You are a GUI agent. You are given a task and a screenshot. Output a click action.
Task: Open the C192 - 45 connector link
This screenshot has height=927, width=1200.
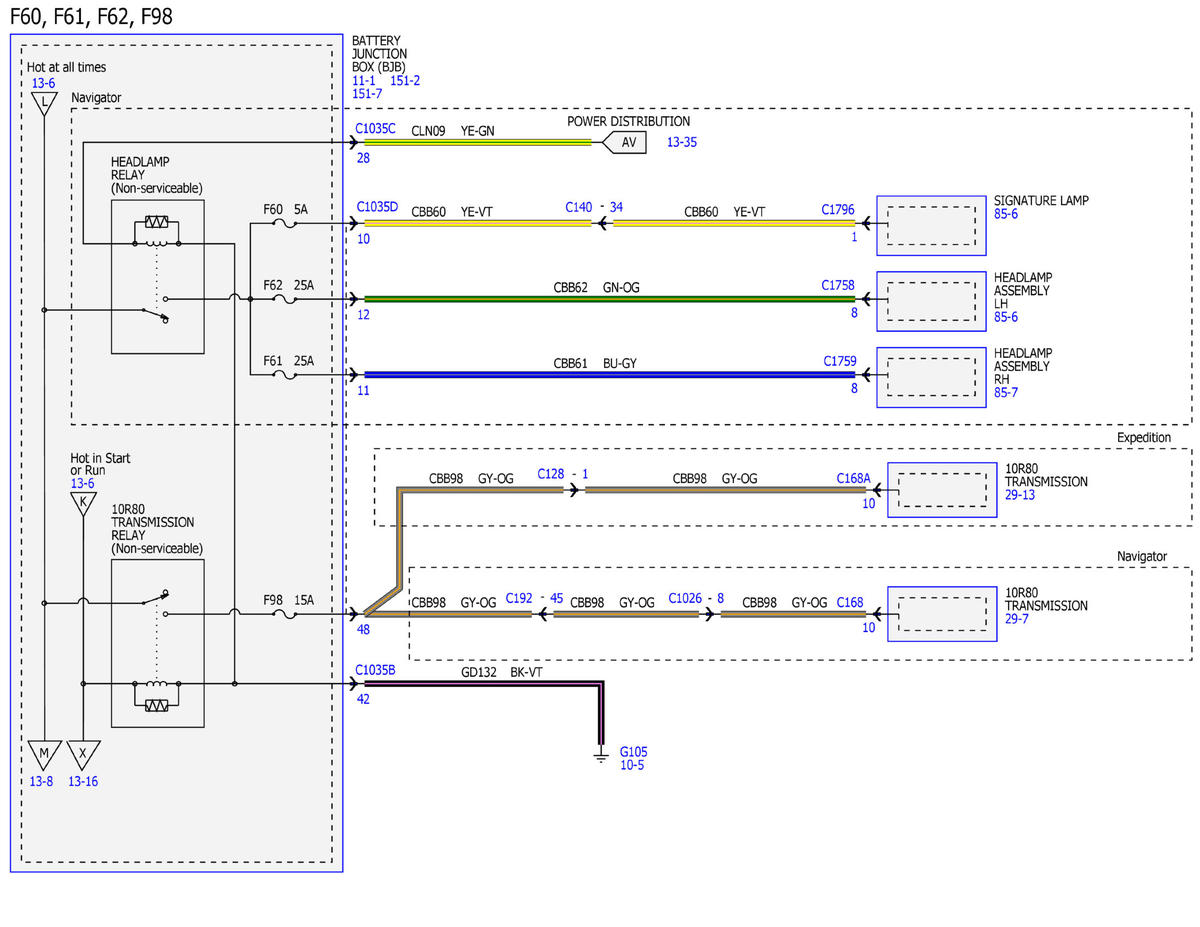coord(535,597)
